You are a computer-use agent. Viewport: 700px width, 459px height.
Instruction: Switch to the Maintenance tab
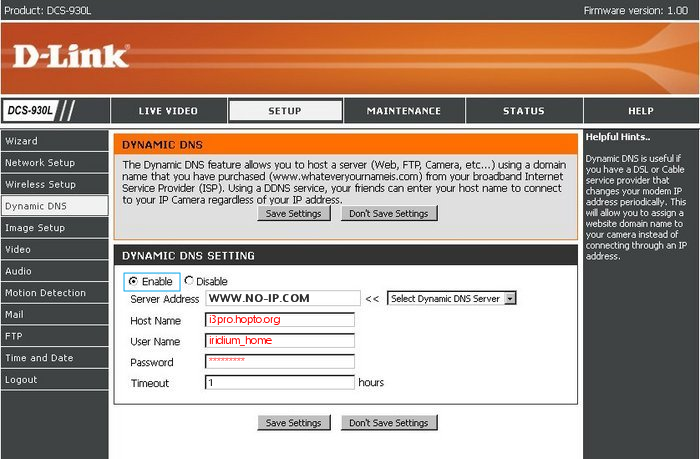pyautogui.click(x=403, y=111)
